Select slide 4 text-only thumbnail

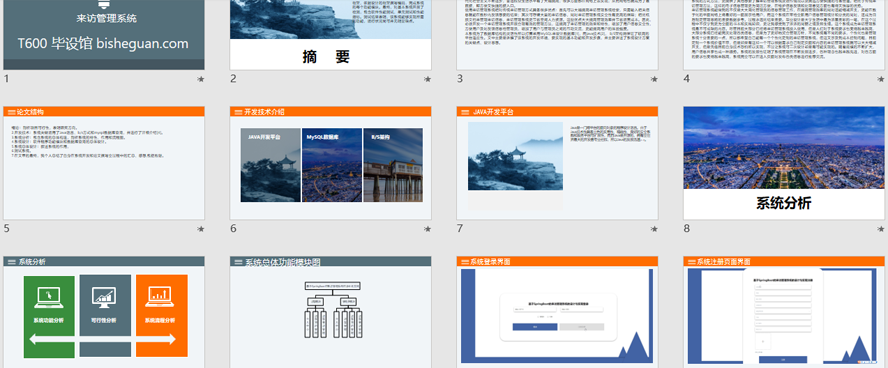pyautogui.click(x=784, y=35)
